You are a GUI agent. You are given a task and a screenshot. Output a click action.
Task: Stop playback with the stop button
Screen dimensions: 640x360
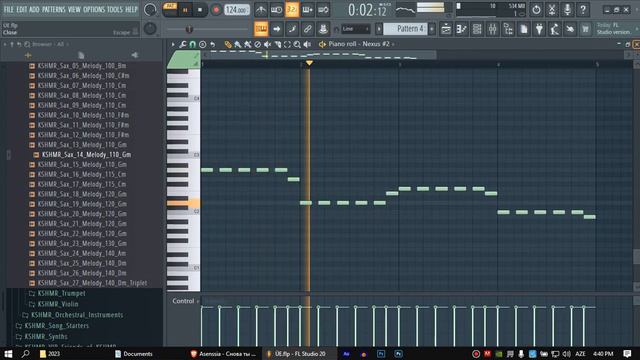pos(200,10)
